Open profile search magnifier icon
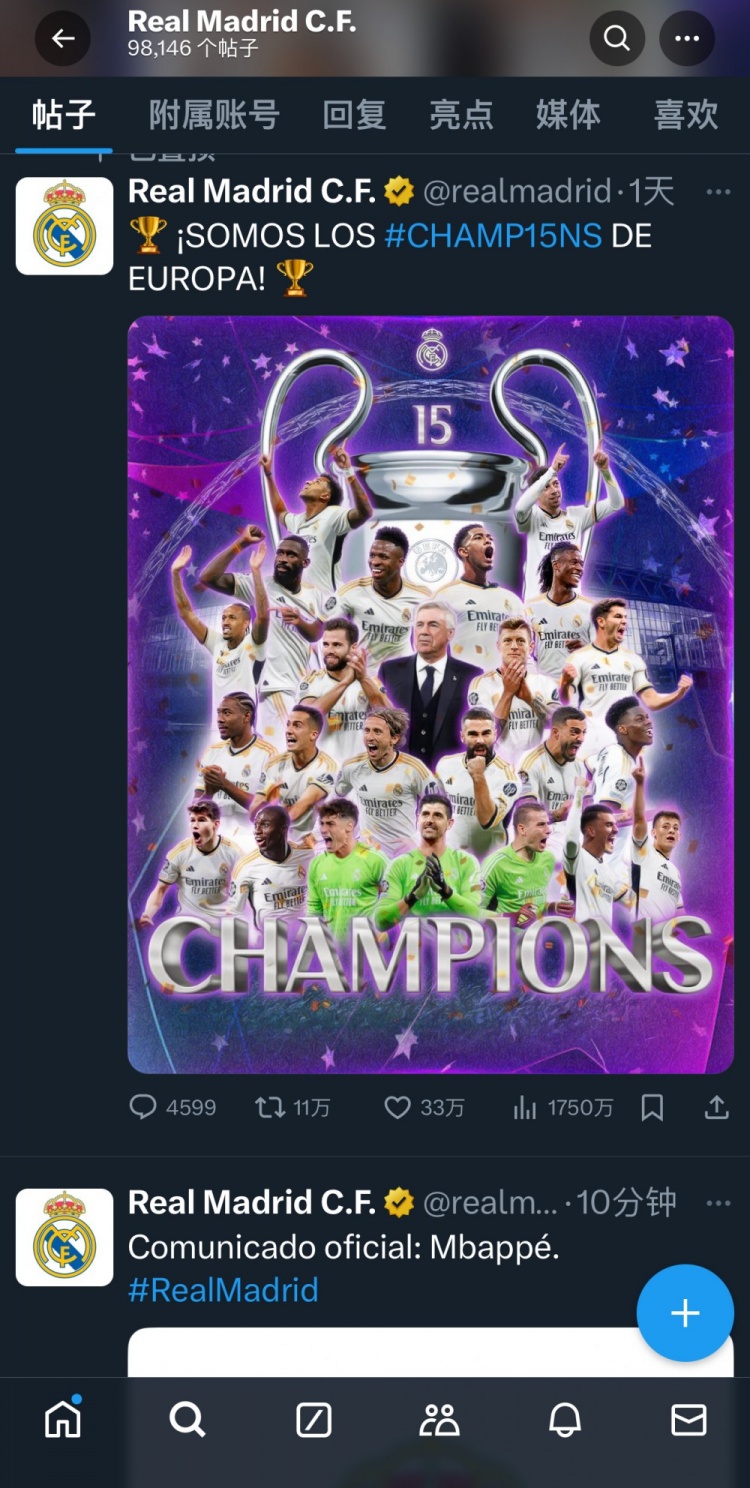The width and height of the screenshot is (750, 1488). click(617, 39)
